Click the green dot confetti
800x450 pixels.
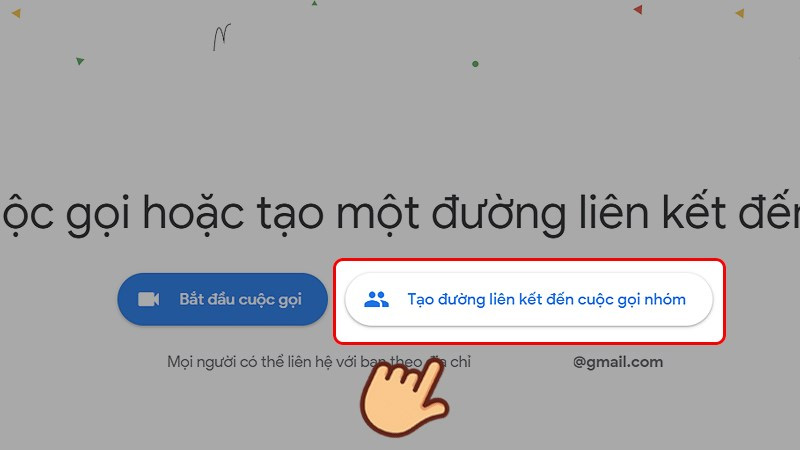pyautogui.click(x=476, y=64)
